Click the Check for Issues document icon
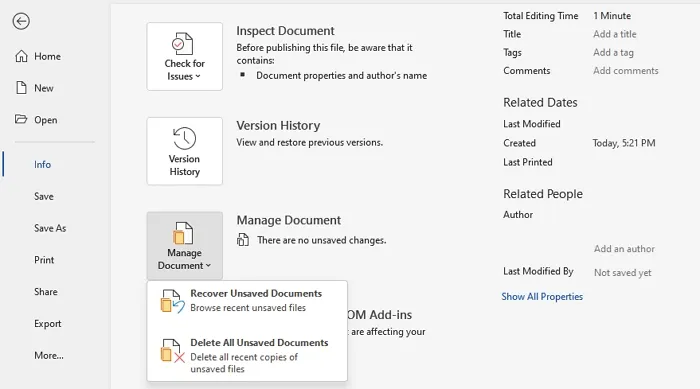This screenshot has height=389, width=700. click(183, 44)
